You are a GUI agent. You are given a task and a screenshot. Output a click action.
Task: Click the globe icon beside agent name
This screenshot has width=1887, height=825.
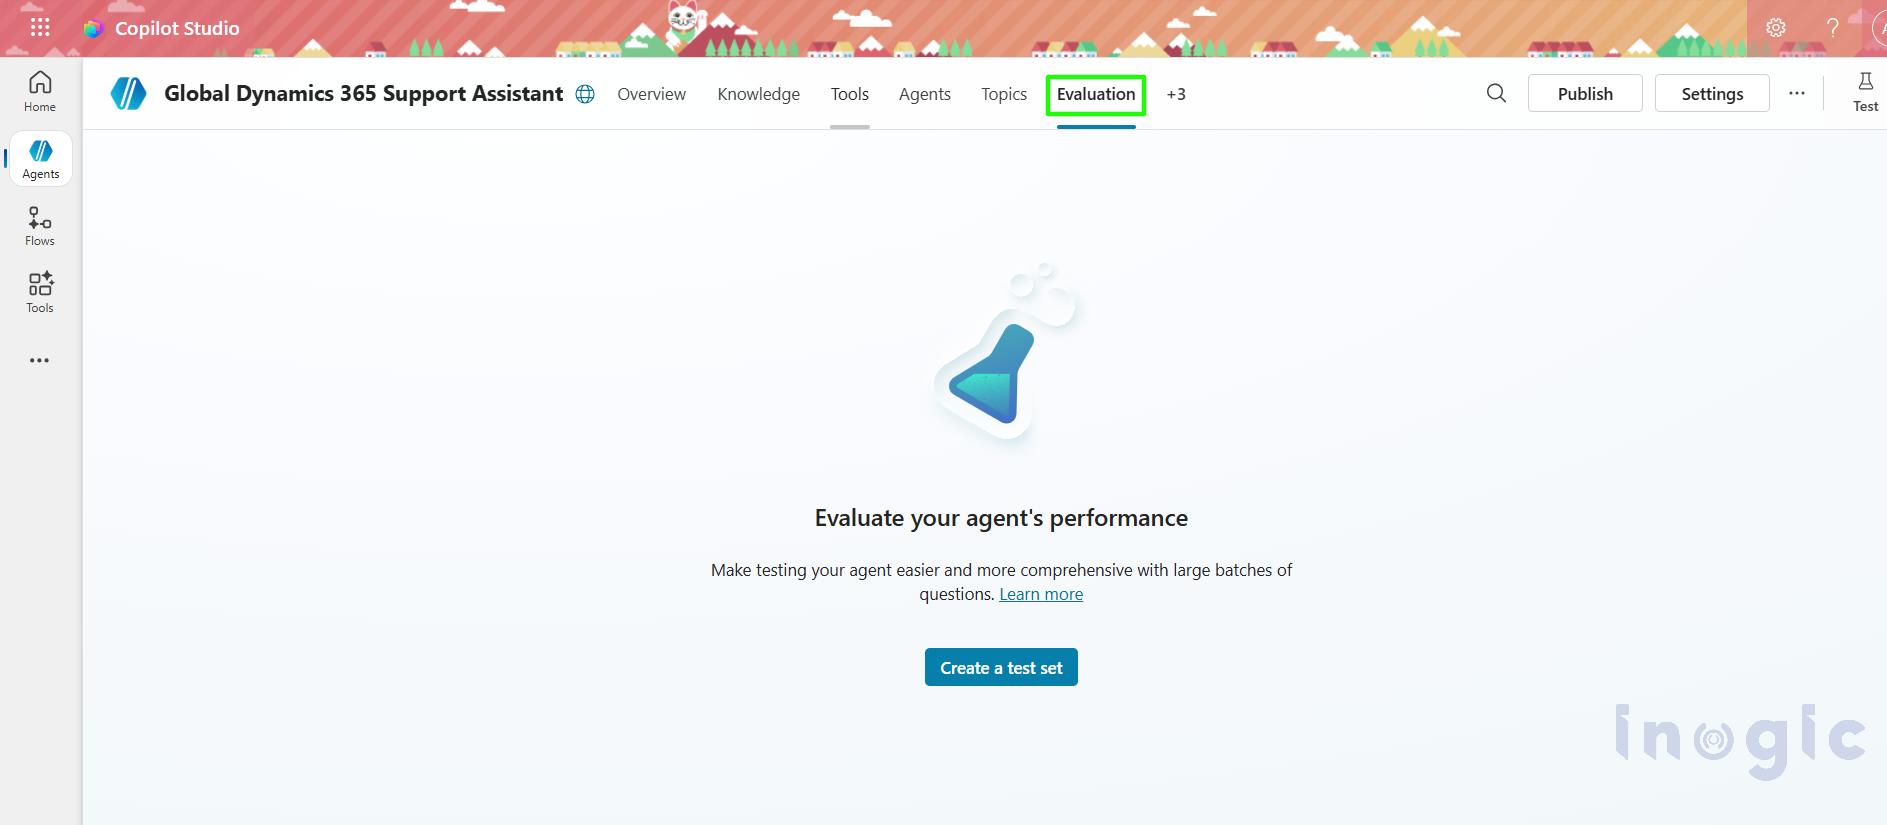585,94
